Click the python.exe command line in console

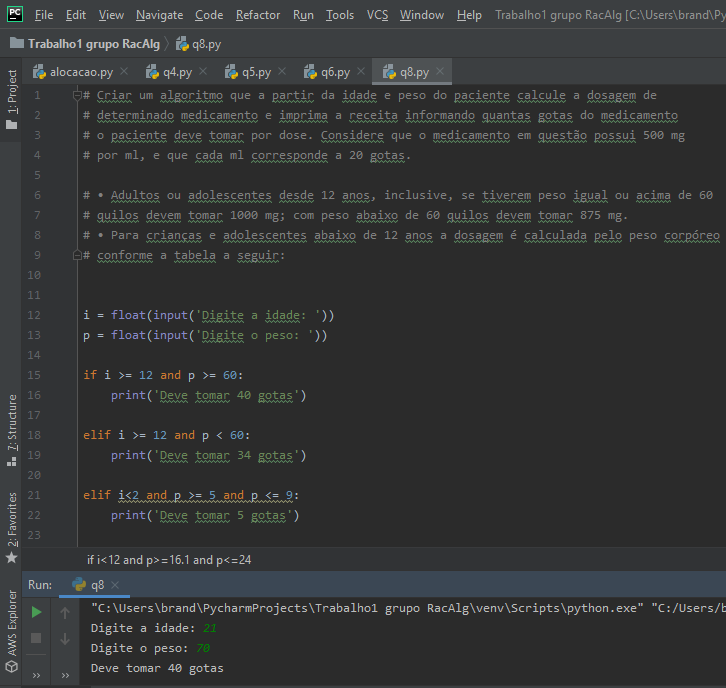(408, 608)
